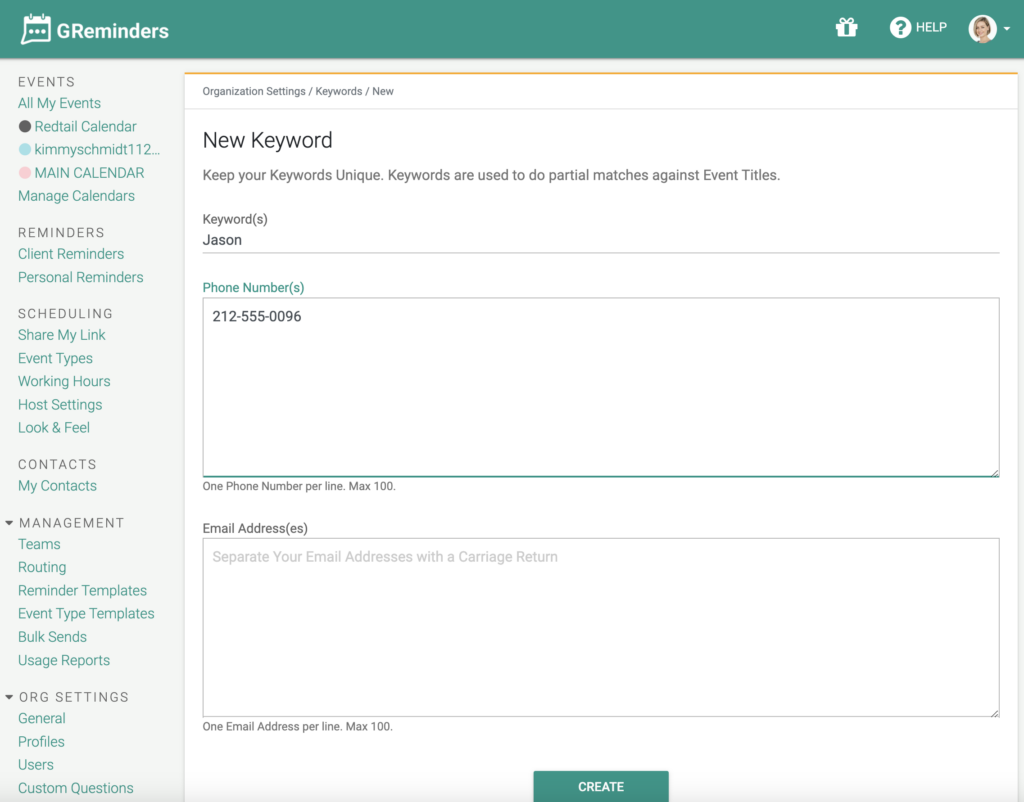The height and width of the screenshot is (802, 1024).
Task: Open Client Reminders
Action: (x=71, y=254)
